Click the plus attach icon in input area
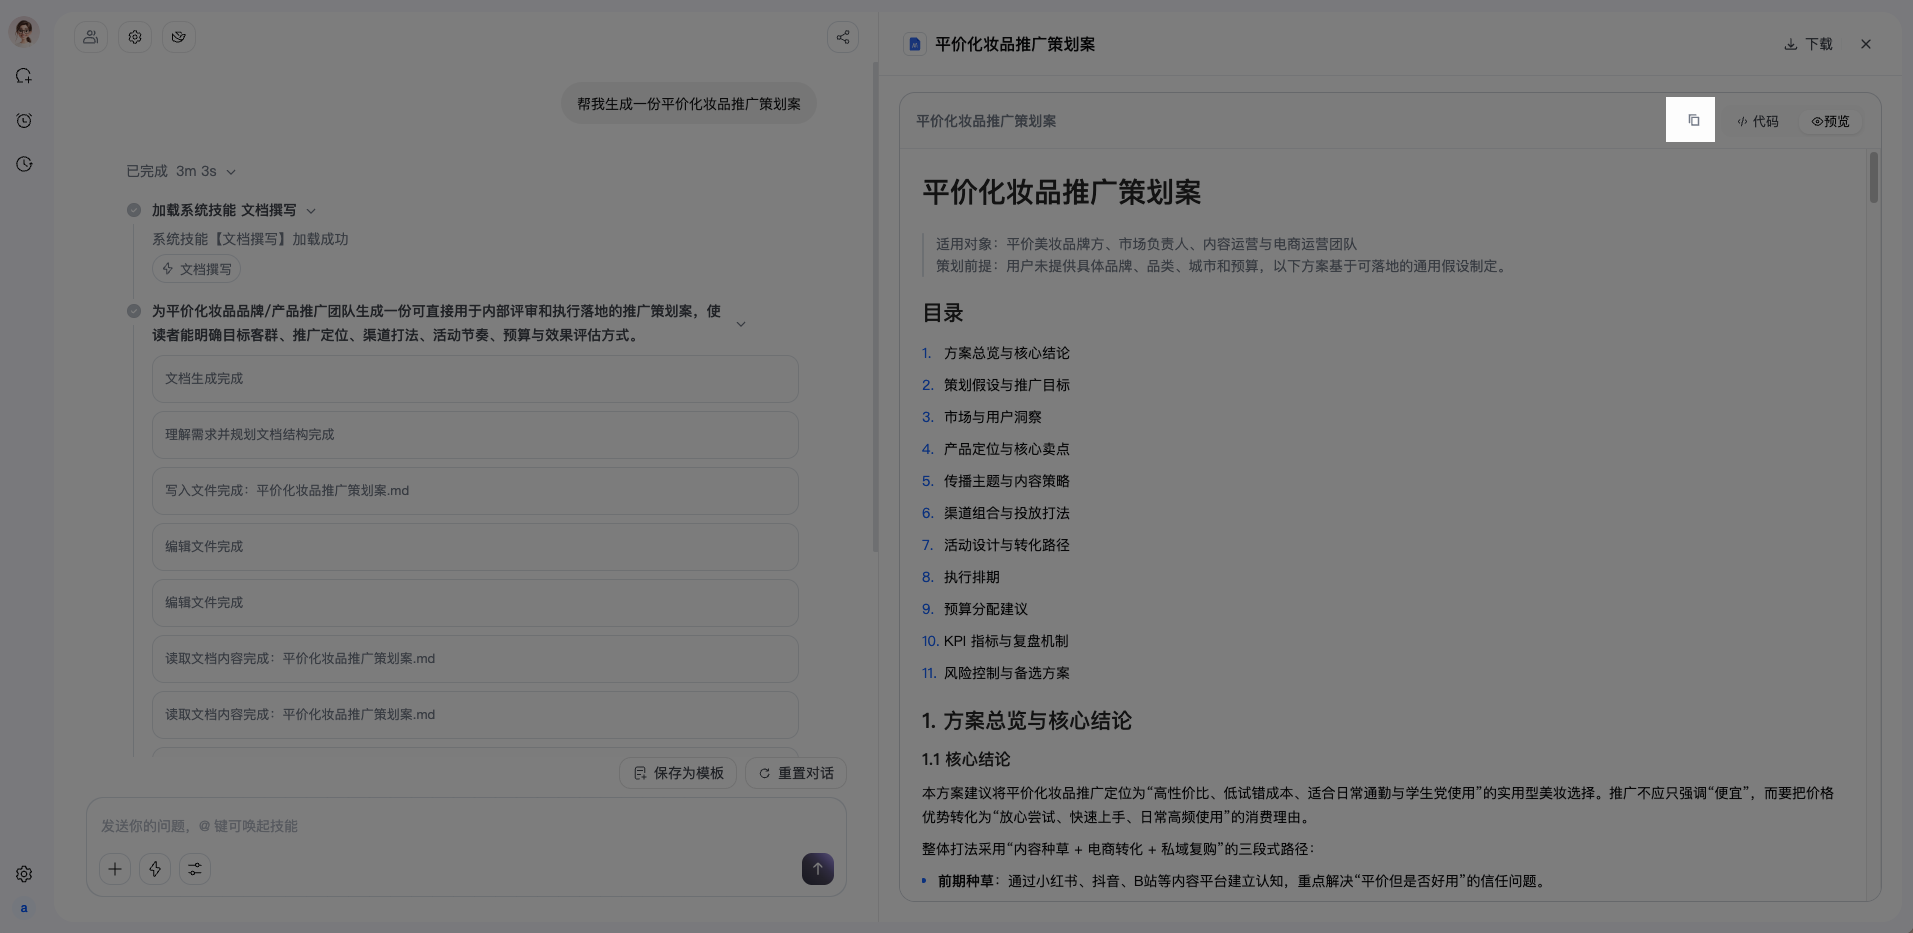Screen dimensions: 1913x933 115,869
